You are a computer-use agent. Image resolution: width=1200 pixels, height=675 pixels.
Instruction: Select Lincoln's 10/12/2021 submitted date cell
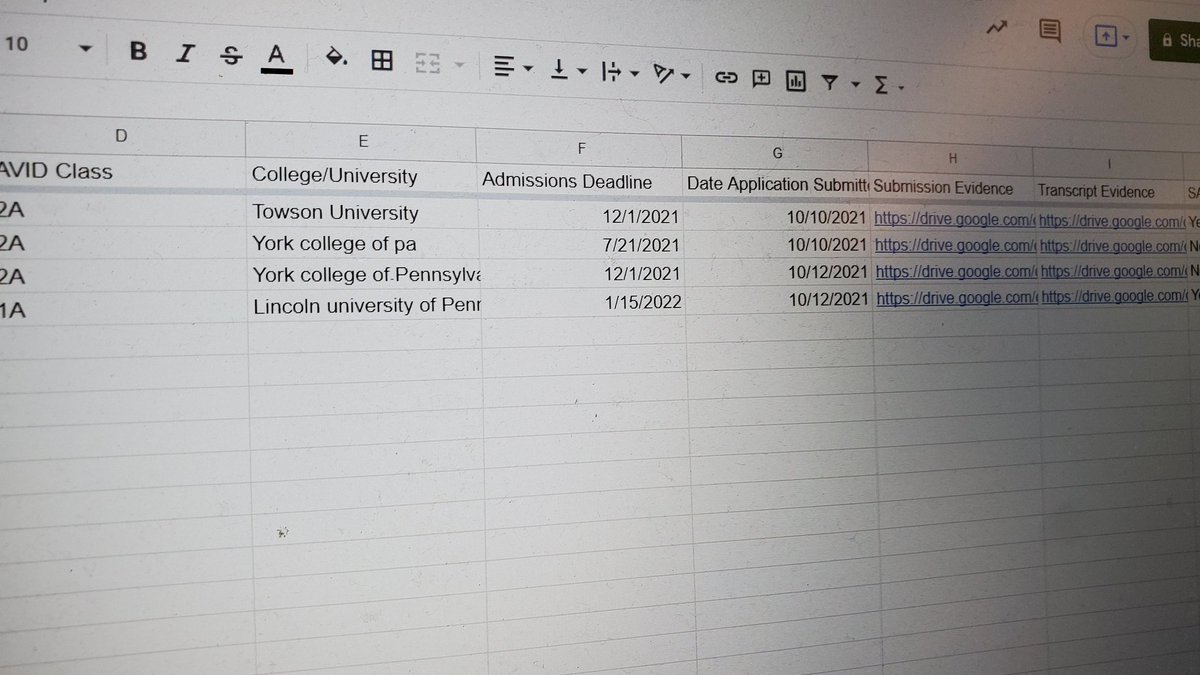click(781, 299)
